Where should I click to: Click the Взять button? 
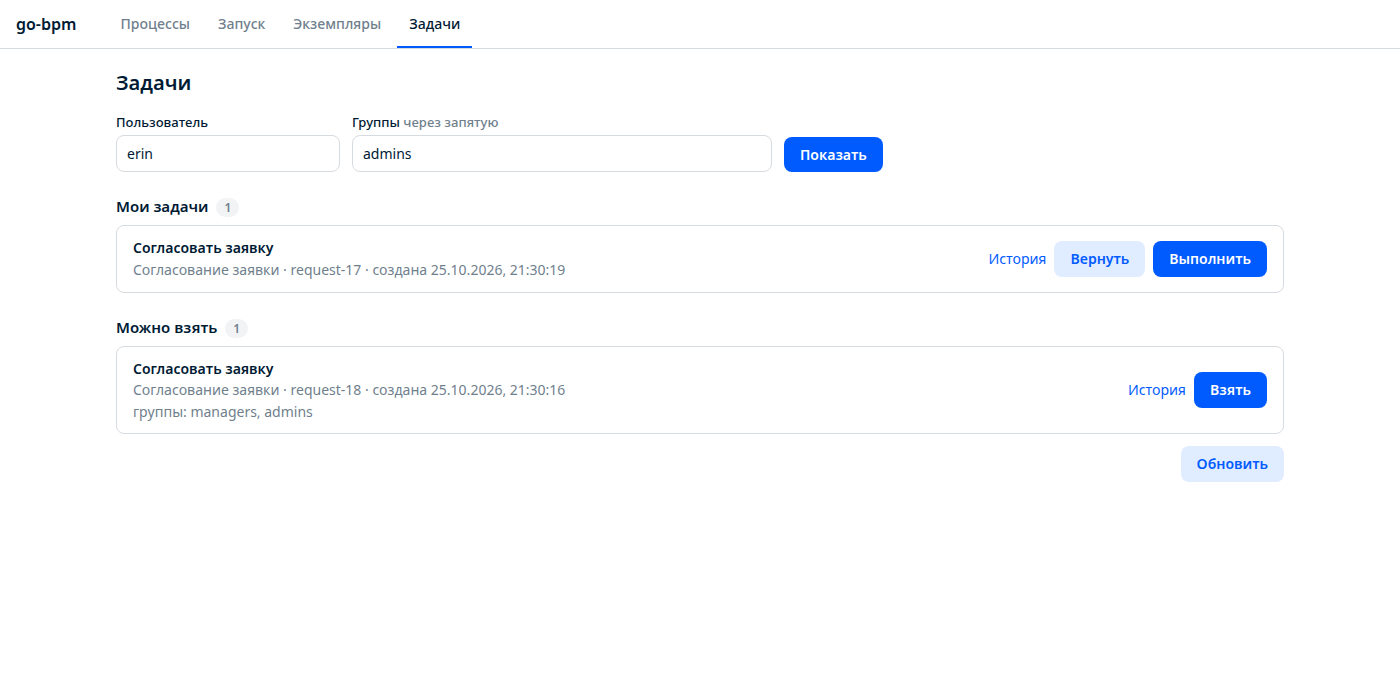click(x=1230, y=390)
